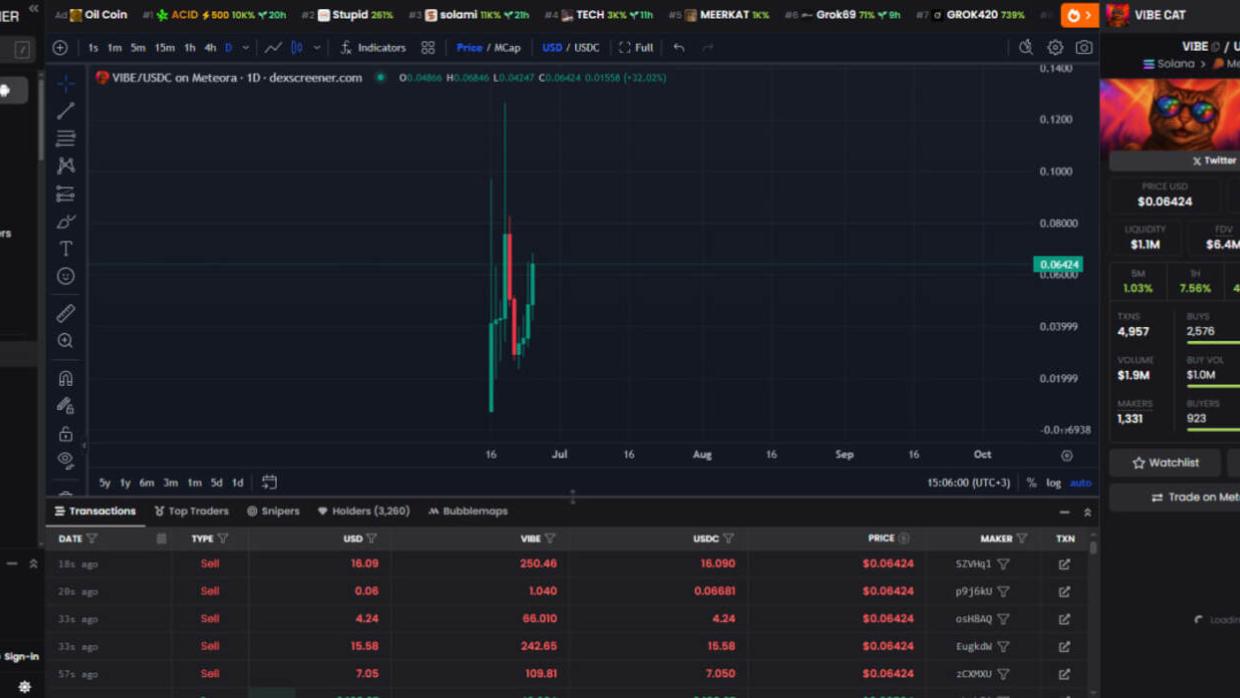Collapse the transactions panel with minus icon
The image size is (1240, 698).
click(1064, 512)
